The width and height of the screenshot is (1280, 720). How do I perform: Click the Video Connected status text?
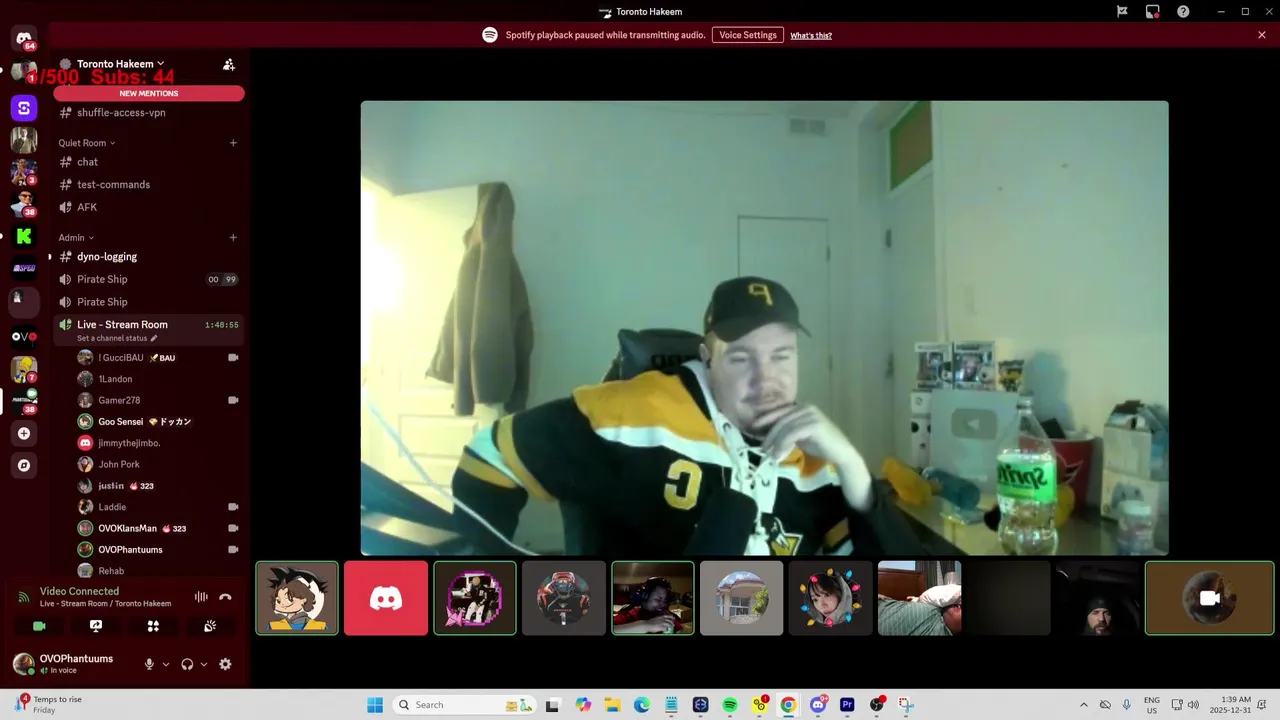click(79, 591)
